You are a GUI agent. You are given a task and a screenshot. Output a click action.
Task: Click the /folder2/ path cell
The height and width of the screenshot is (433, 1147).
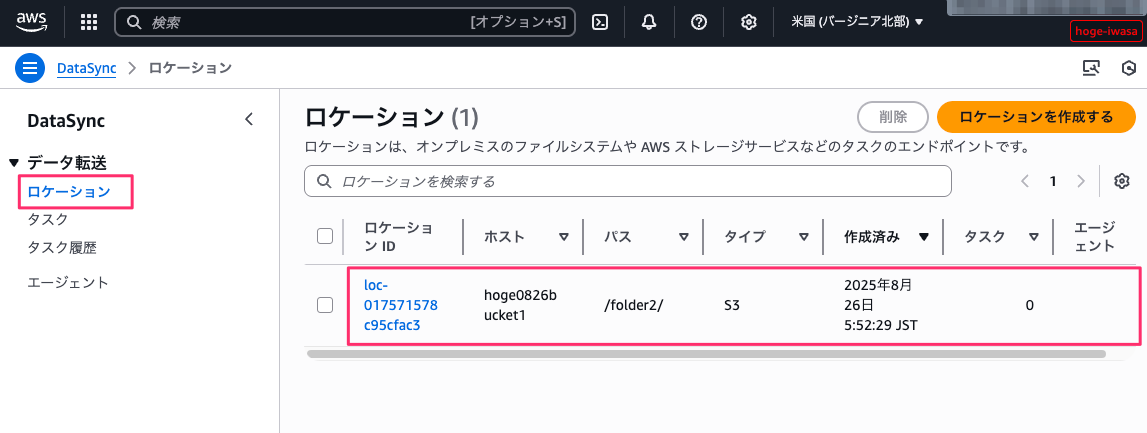tap(633, 306)
